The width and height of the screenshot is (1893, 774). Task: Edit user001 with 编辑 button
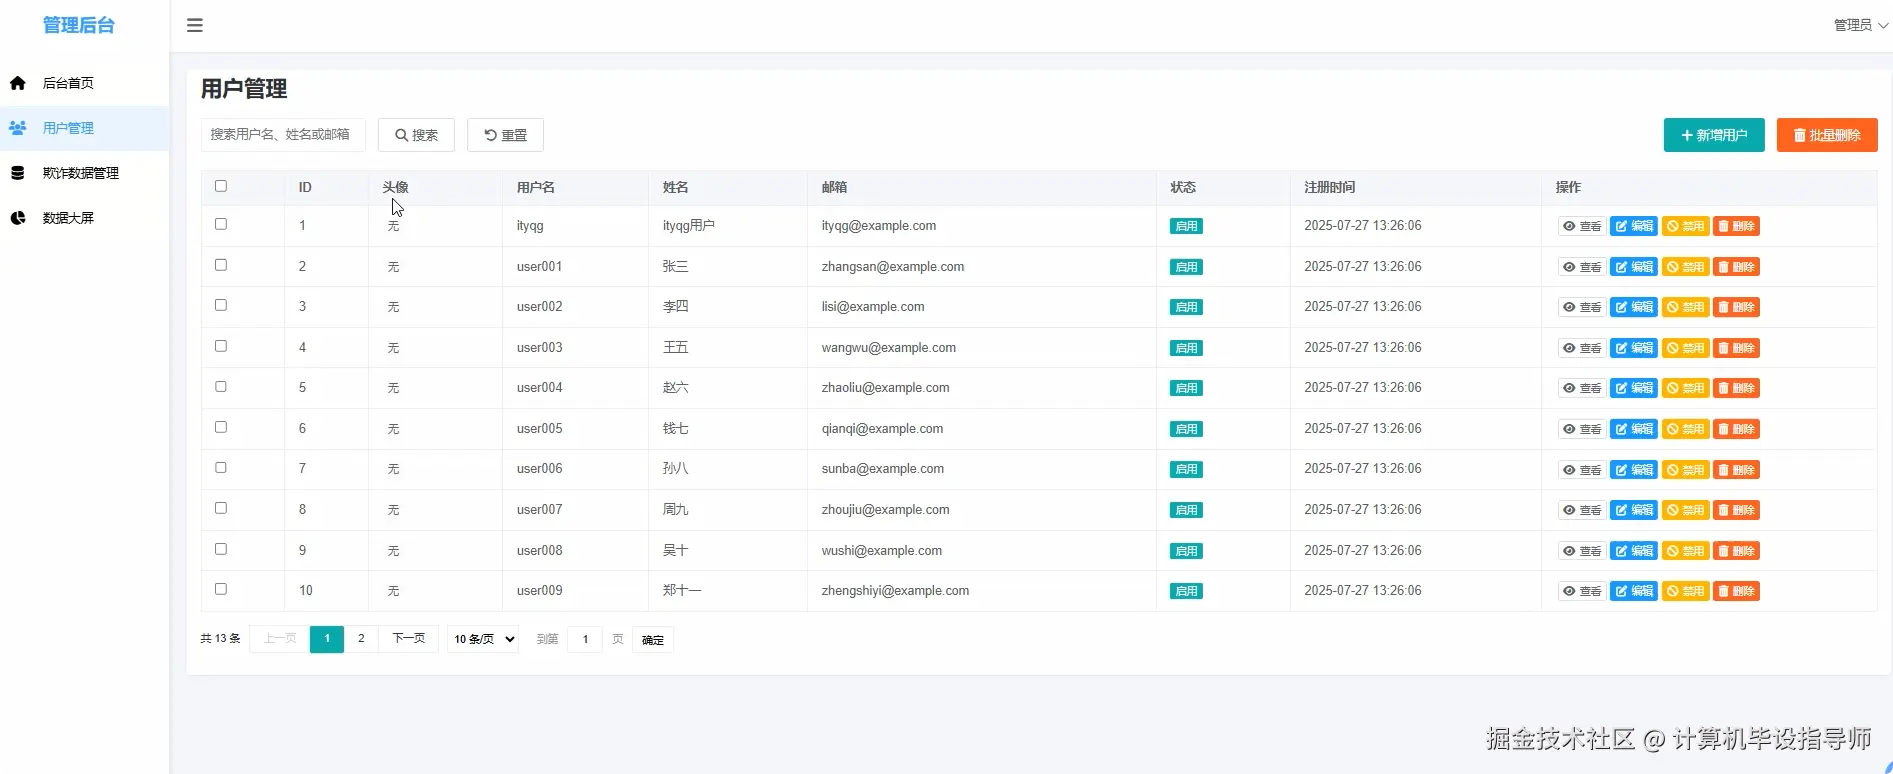[x=1634, y=267]
